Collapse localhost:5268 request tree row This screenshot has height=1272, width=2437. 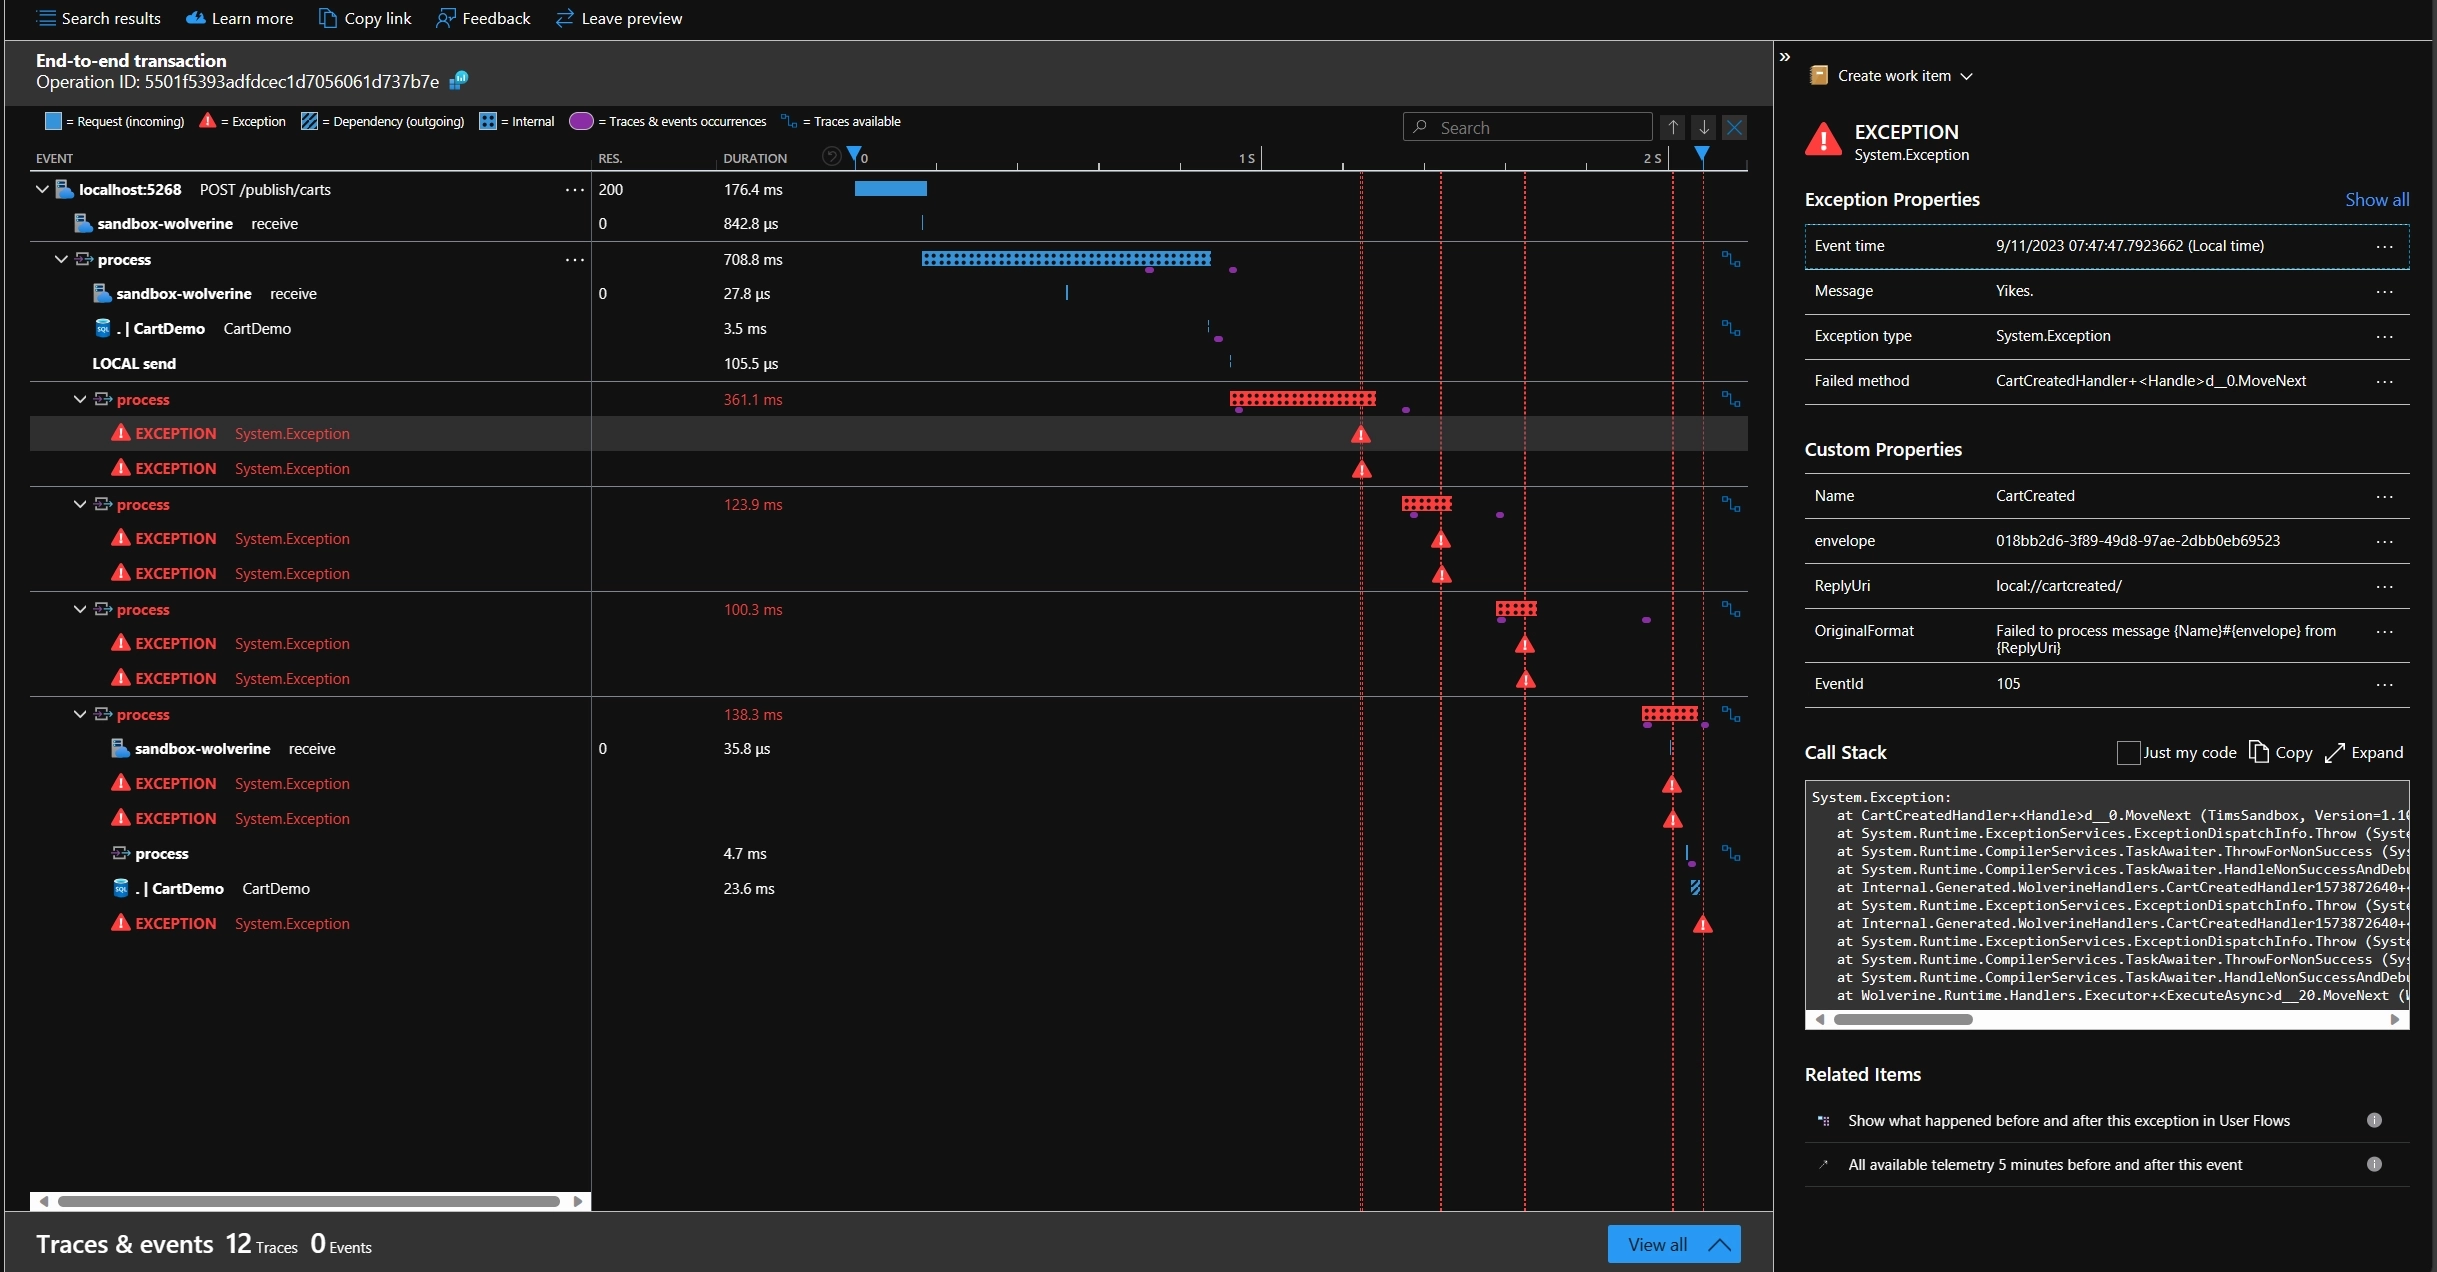[42, 189]
